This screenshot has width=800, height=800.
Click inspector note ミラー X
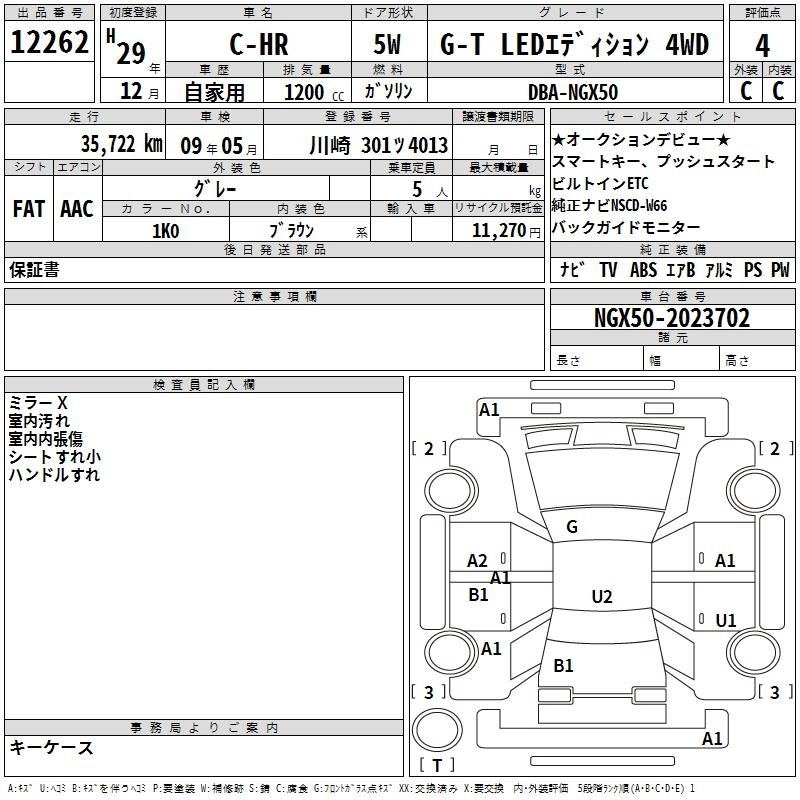click(38, 403)
